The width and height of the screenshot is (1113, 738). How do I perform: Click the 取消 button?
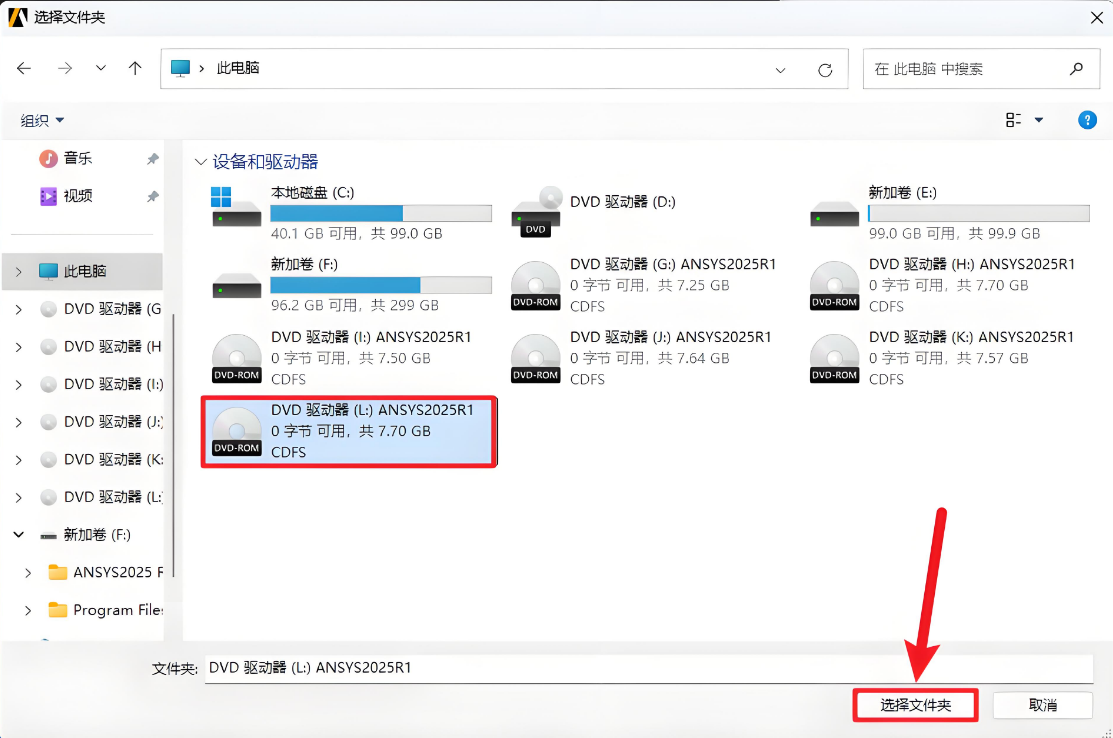pyautogui.click(x=1042, y=705)
